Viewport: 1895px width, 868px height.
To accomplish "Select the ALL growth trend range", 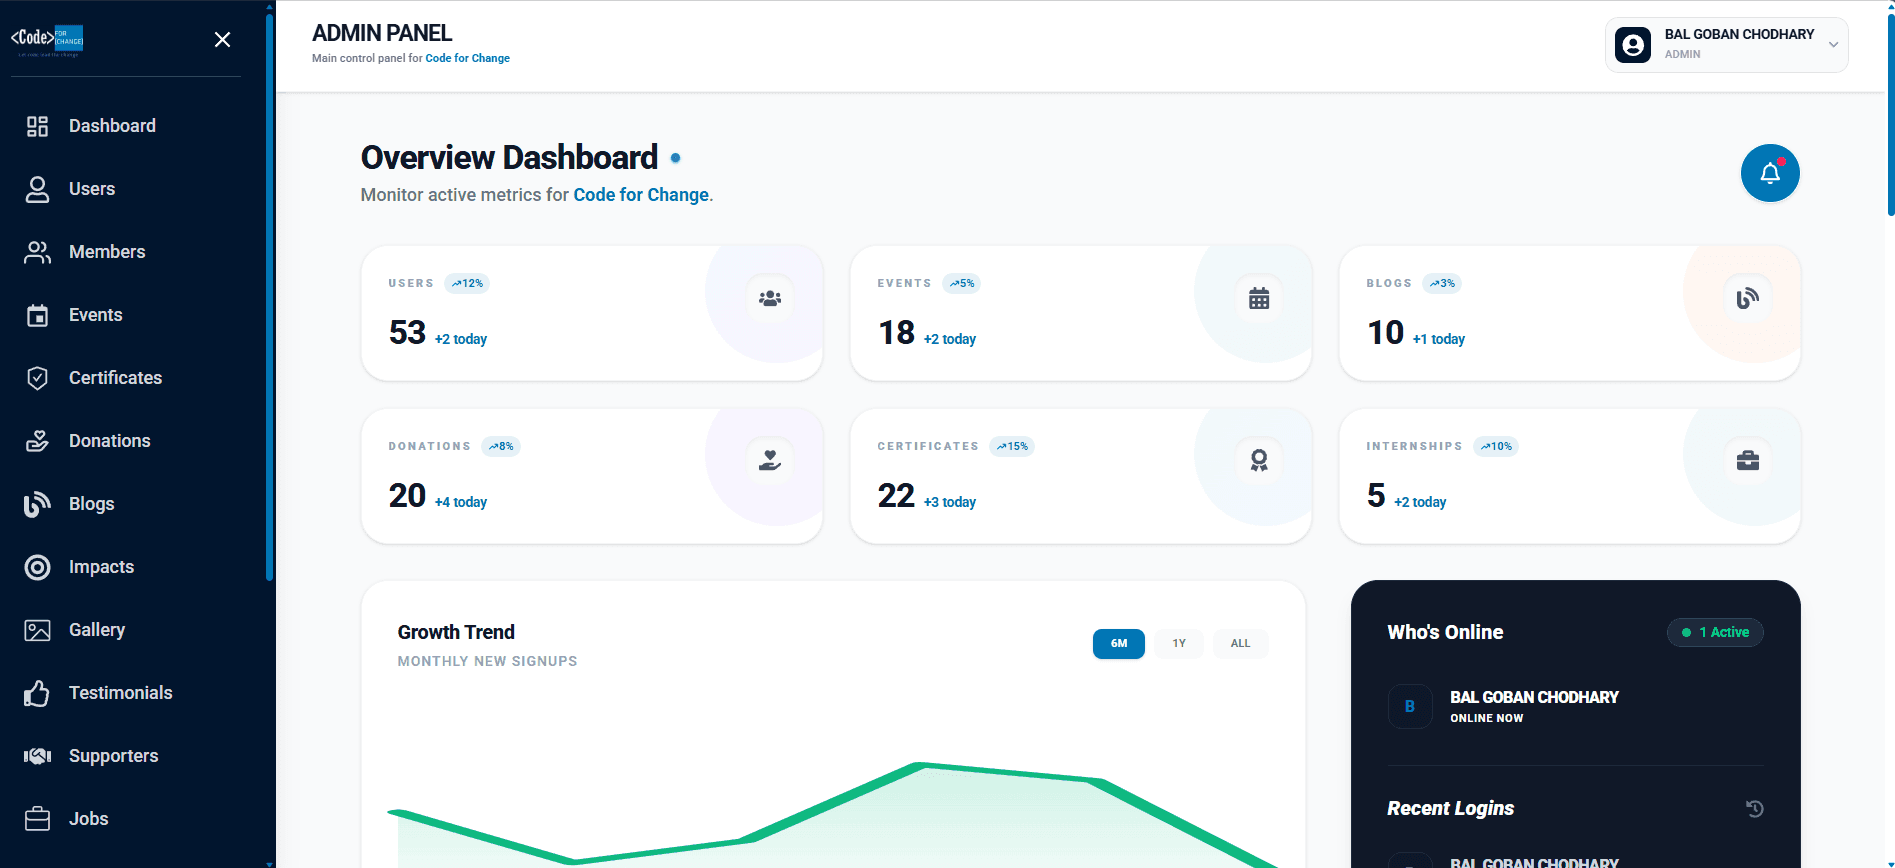I will (1240, 644).
